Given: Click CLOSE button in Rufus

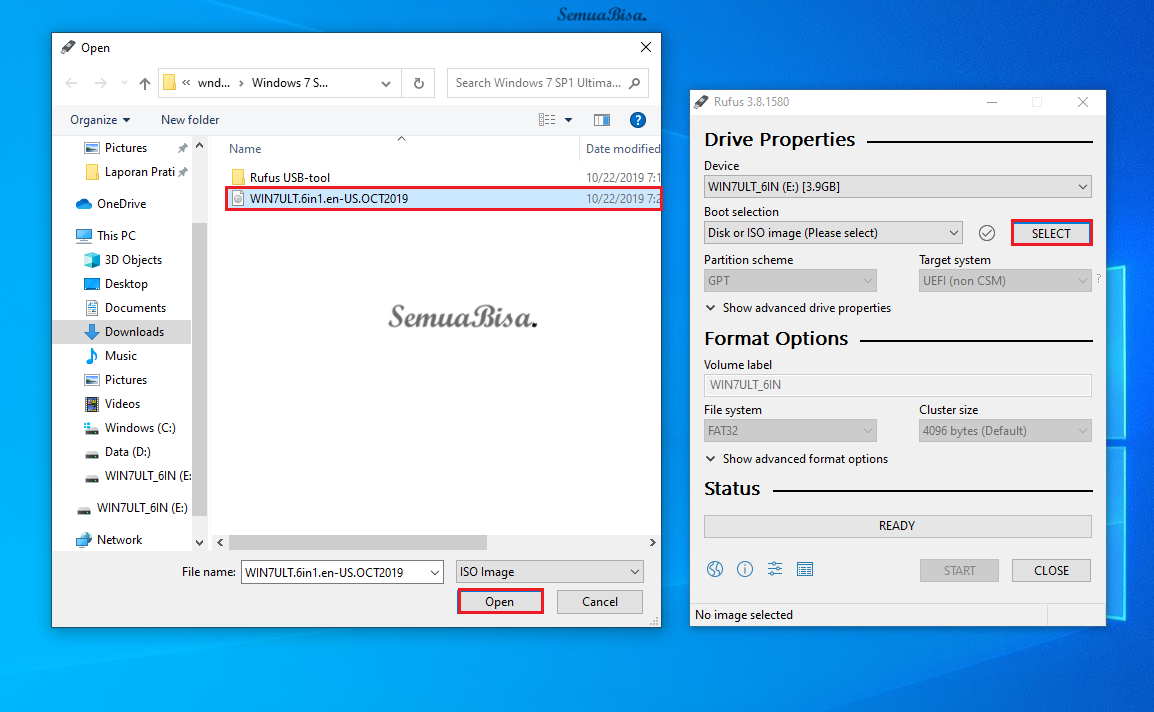Looking at the screenshot, I should point(1051,571).
